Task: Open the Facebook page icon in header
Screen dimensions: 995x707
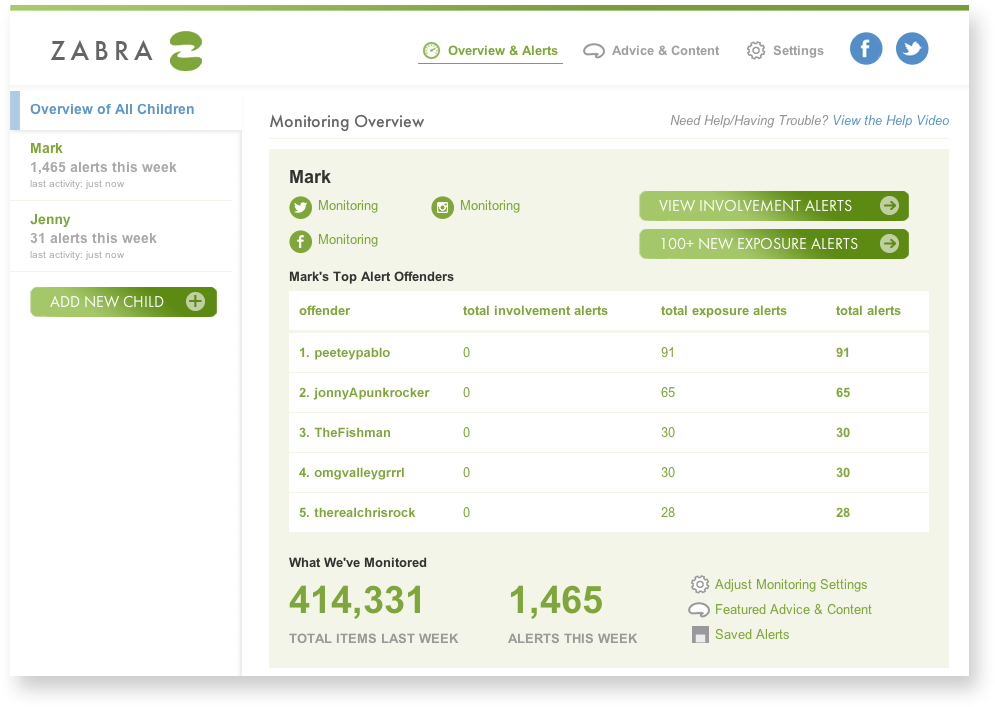Action: 866,49
